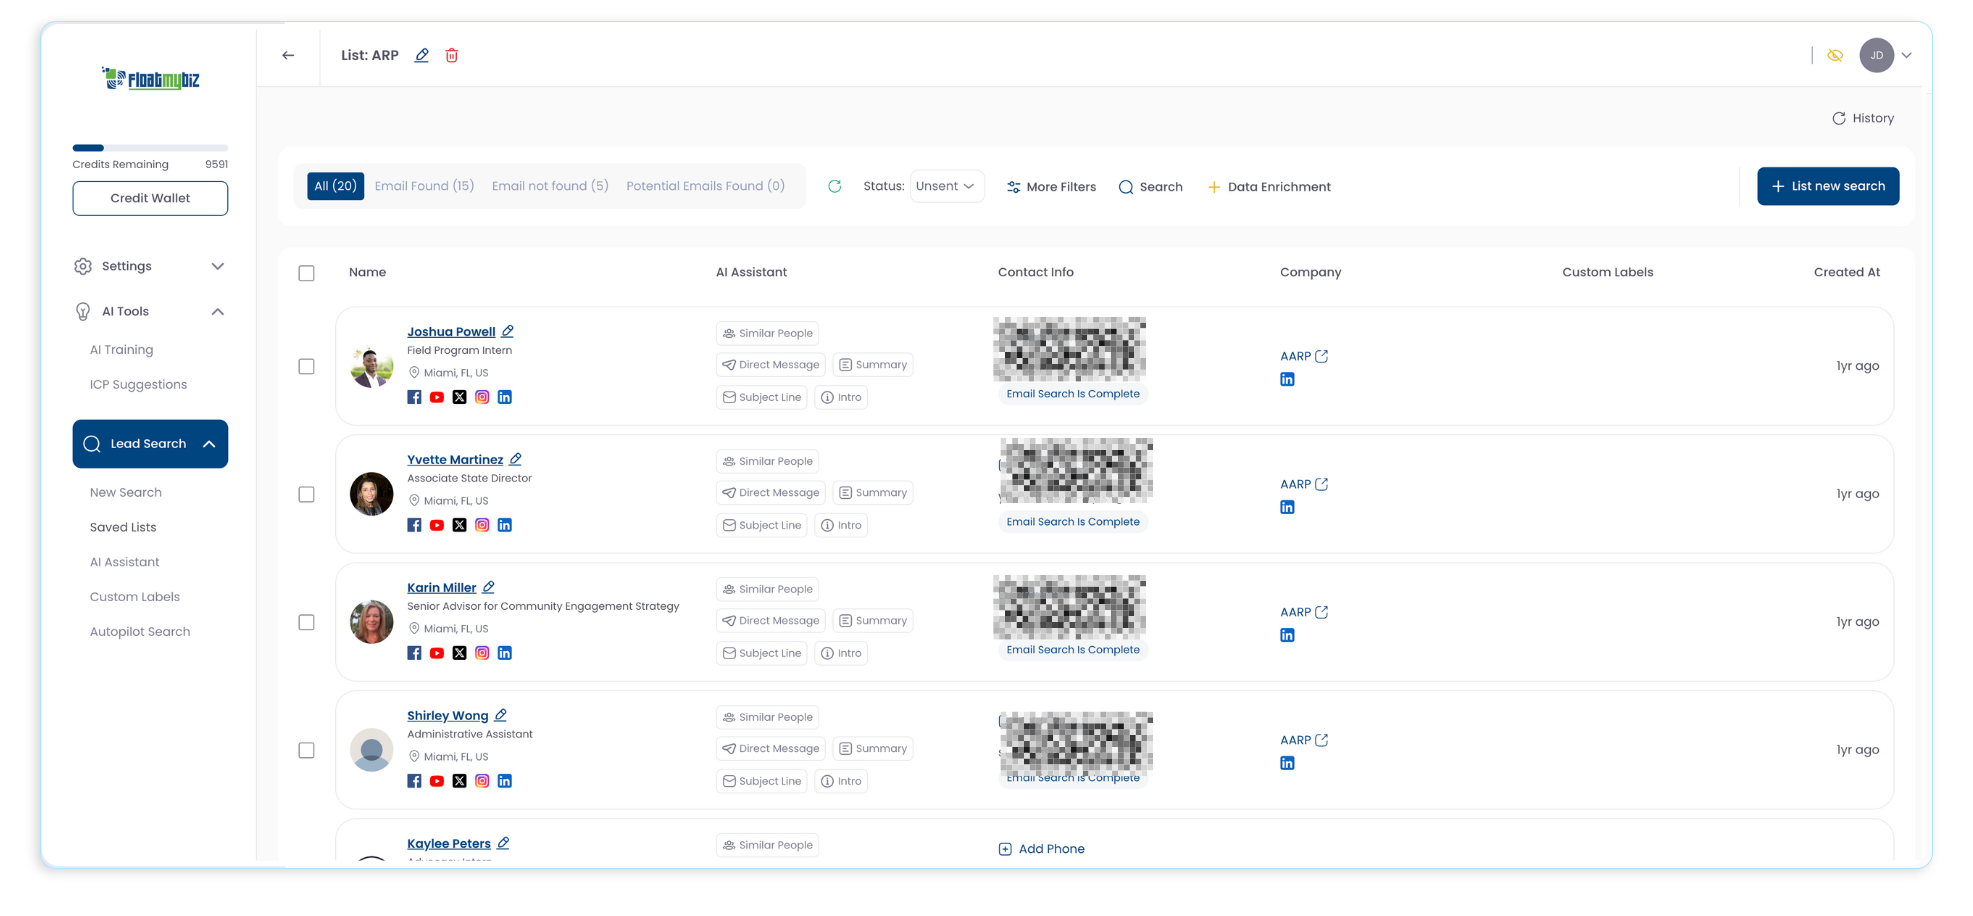The height and width of the screenshot is (916, 1973).
Task: Open Yvette Martinez's Instagram icon
Action: tap(482, 525)
